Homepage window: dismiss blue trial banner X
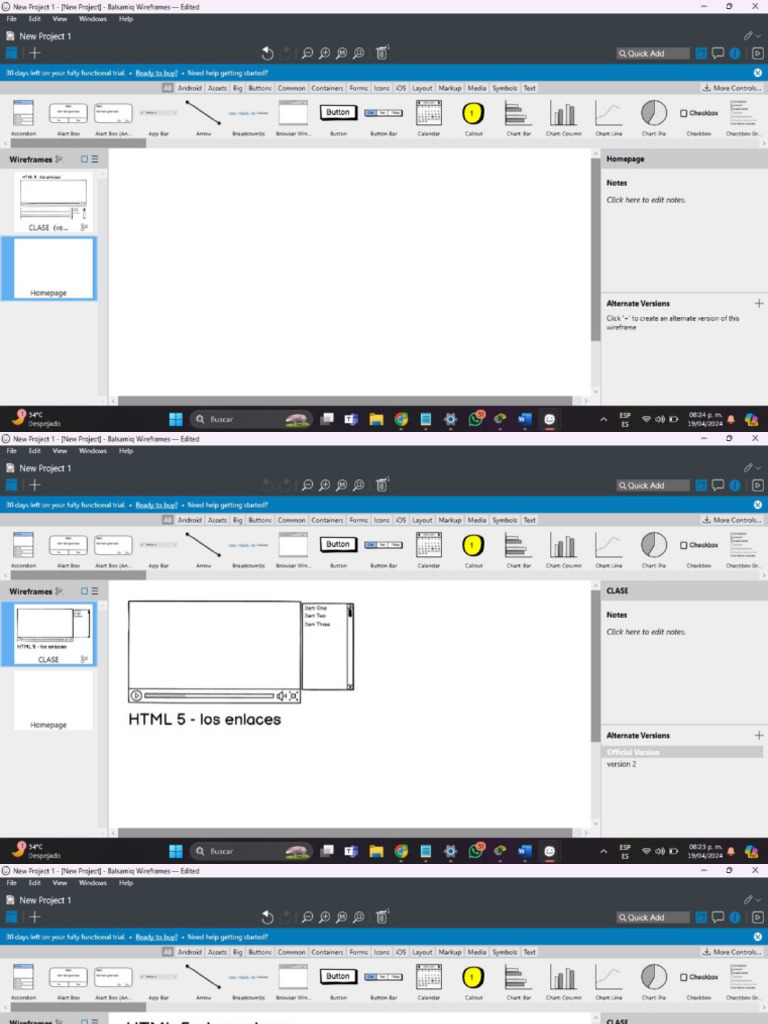Viewport: 768px width, 1024px height. click(758, 73)
